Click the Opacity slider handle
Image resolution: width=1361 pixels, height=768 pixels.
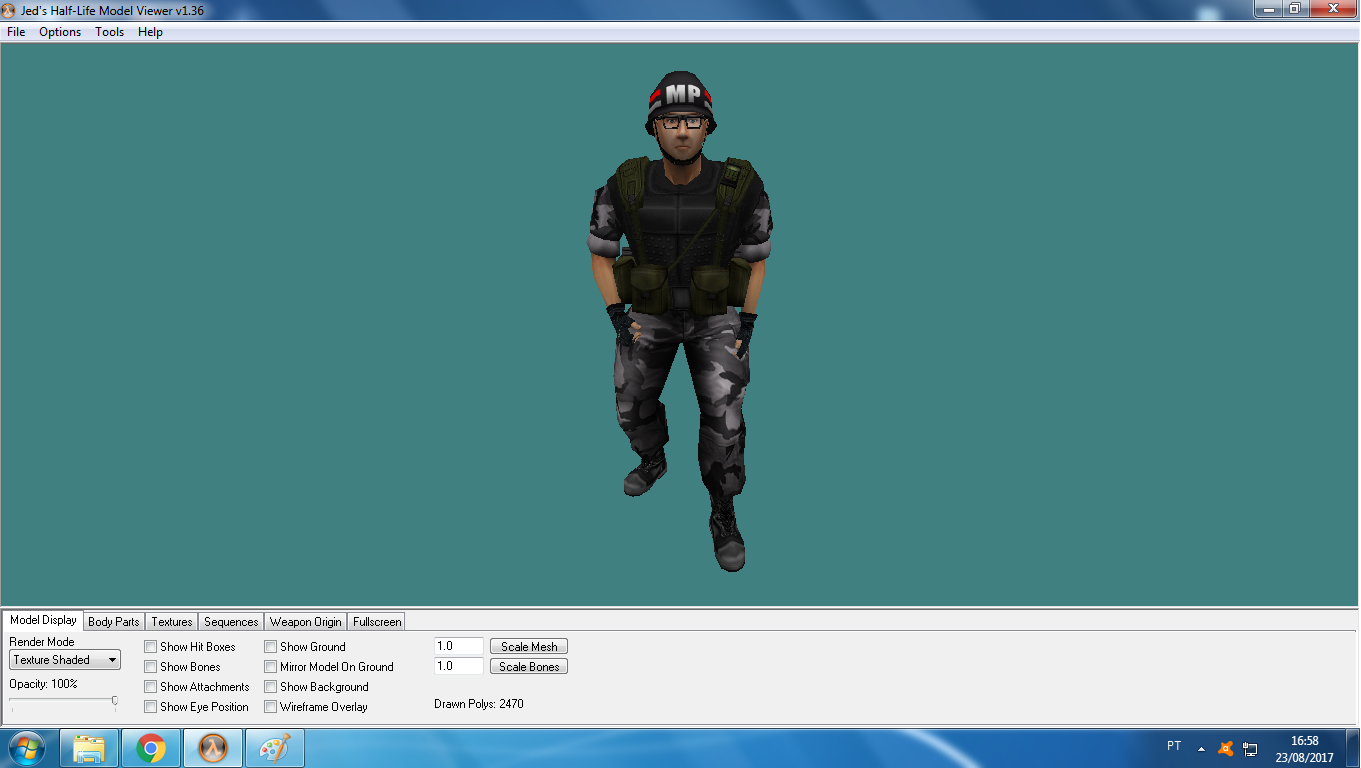(115, 701)
